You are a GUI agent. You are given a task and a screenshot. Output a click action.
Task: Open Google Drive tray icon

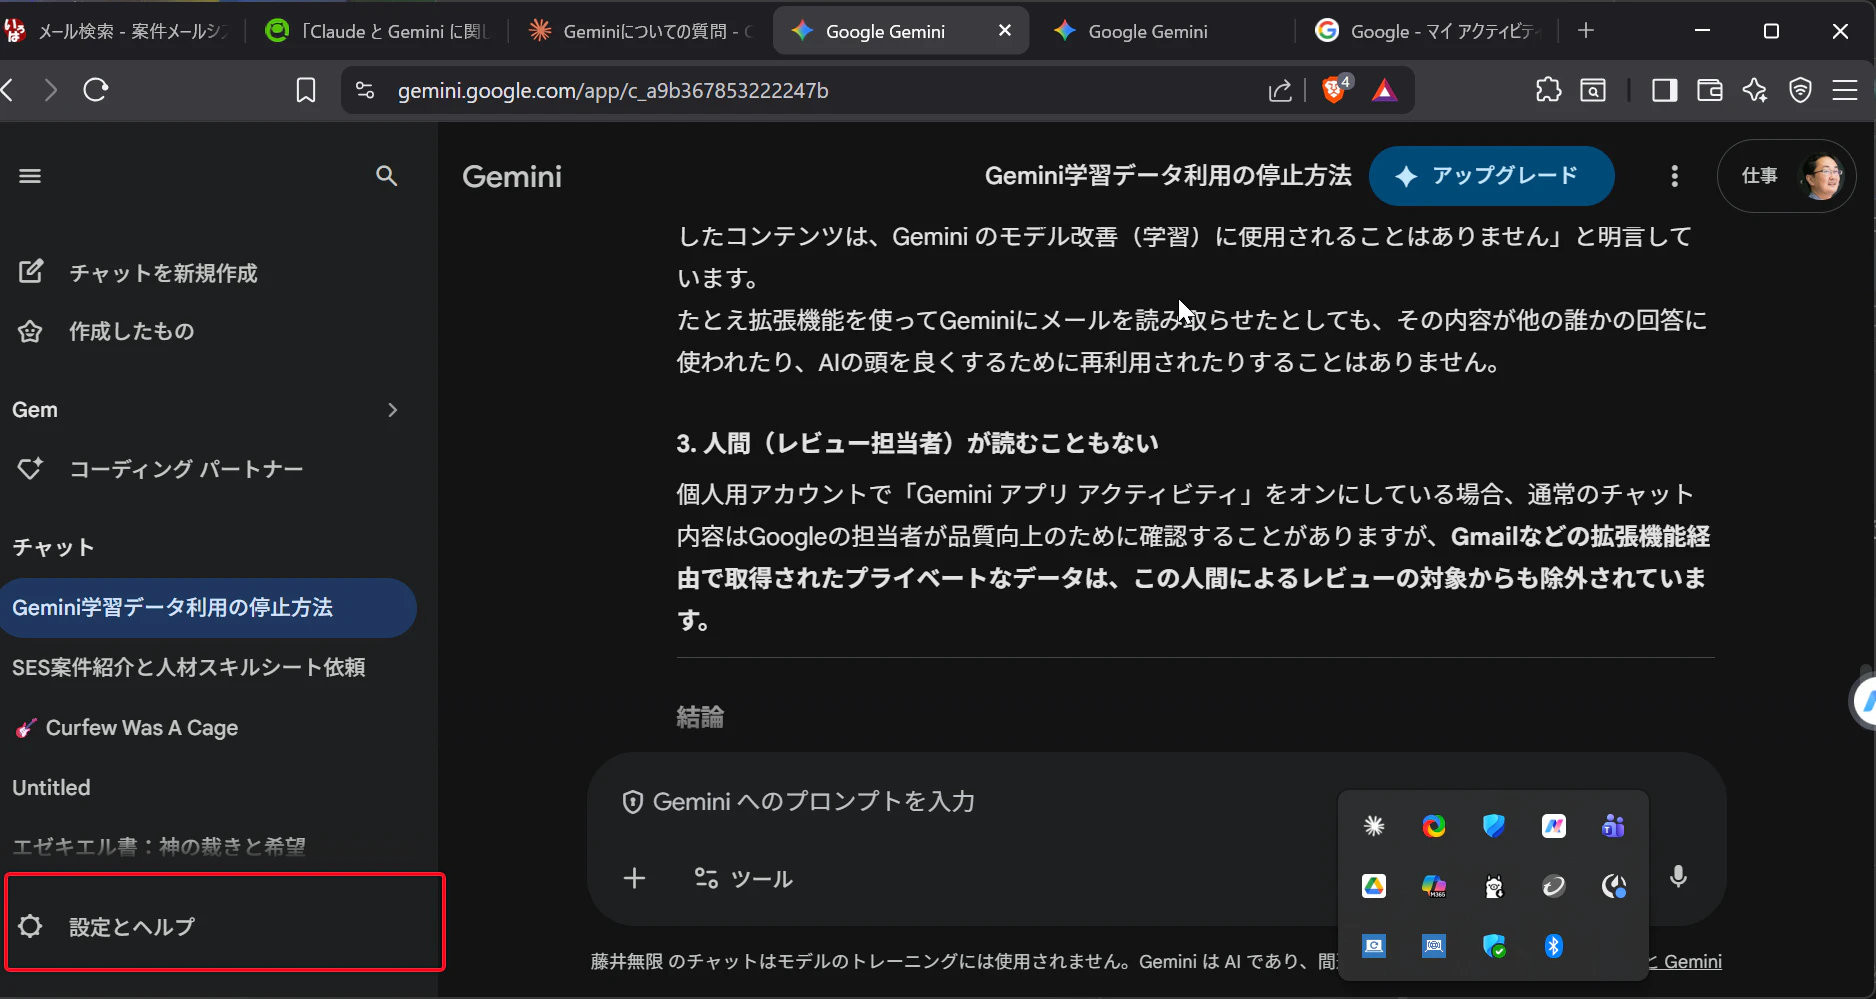pyautogui.click(x=1374, y=885)
